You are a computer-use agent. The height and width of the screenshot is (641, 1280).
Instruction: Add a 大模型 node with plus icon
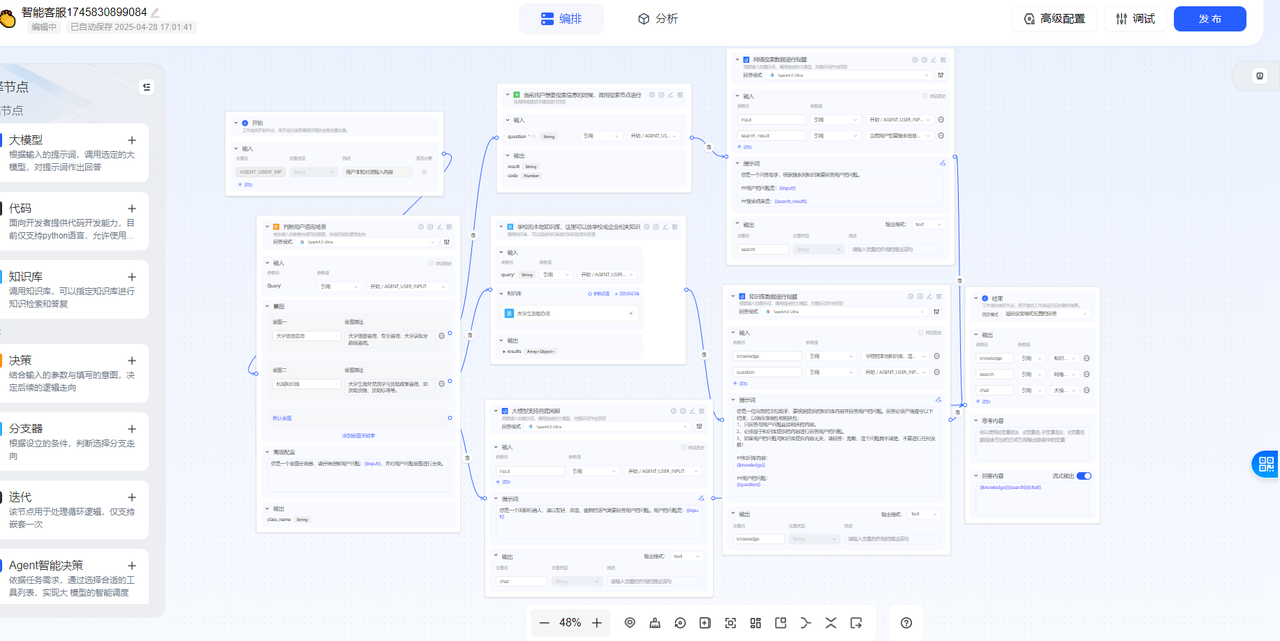[131, 140]
